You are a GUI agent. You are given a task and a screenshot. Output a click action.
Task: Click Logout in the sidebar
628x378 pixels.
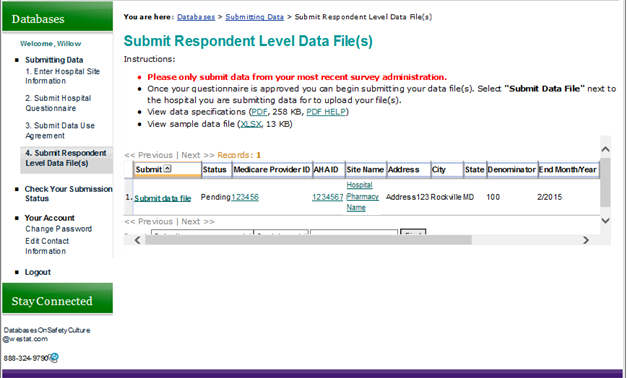point(38,272)
